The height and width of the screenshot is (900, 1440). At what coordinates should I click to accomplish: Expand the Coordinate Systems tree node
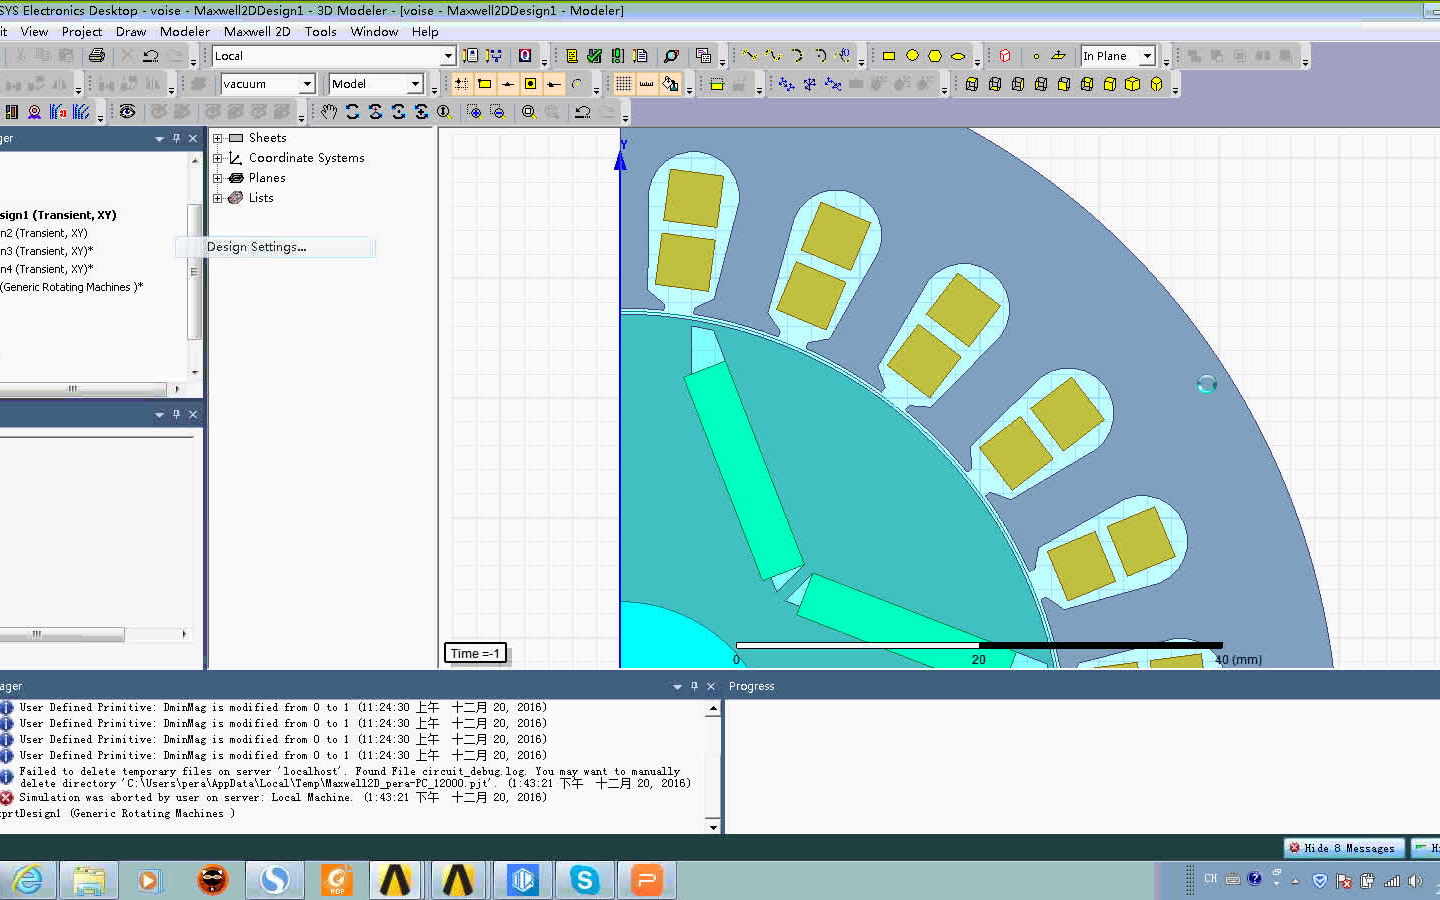[218, 158]
